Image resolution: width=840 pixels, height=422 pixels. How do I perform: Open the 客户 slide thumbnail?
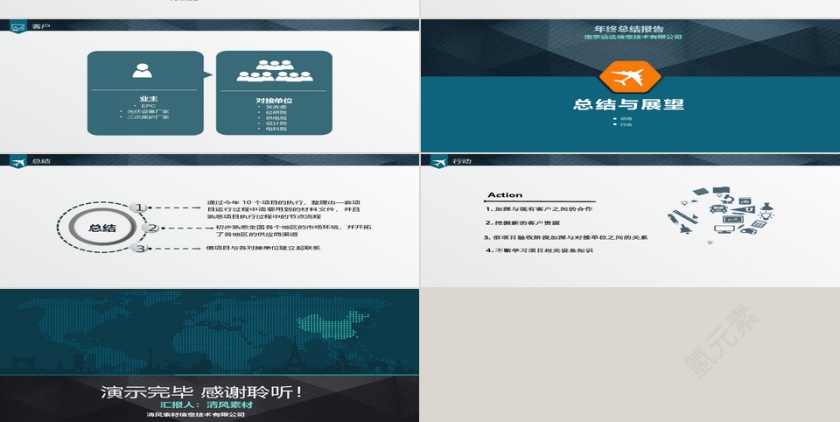click(x=209, y=86)
